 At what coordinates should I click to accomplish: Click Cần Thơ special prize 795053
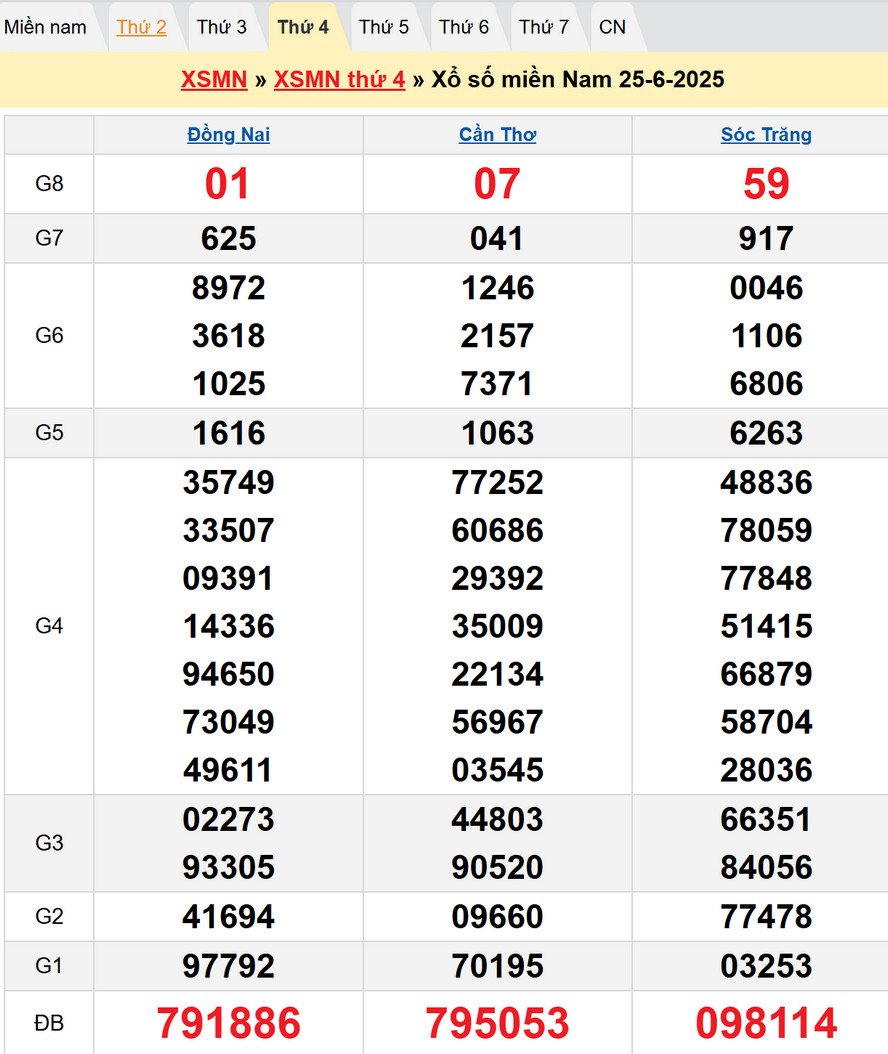tap(497, 1023)
